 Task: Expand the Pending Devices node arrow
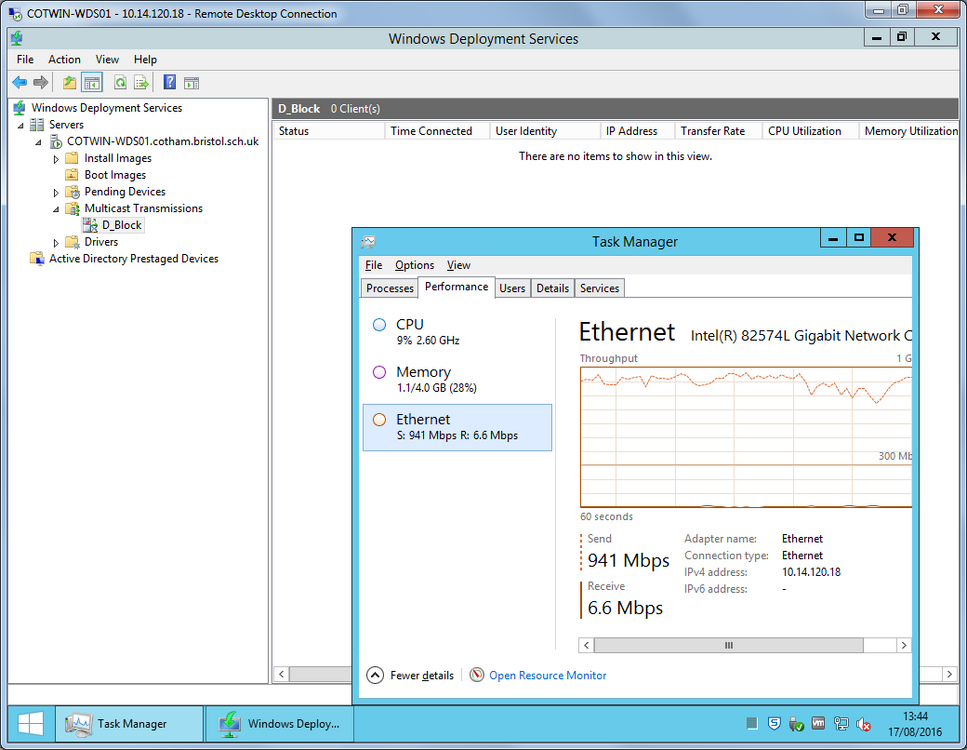point(56,192)
